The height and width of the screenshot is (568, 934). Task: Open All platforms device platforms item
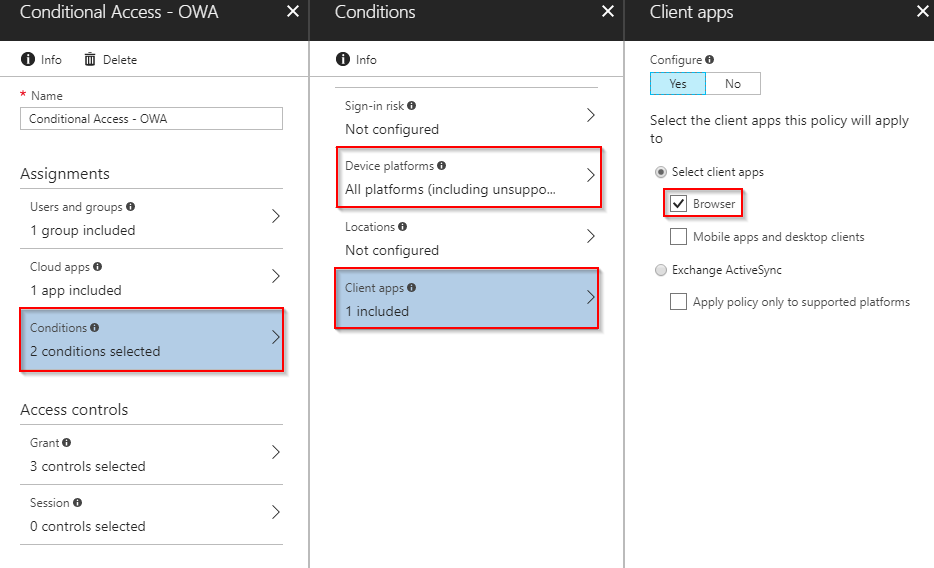(x=468, y=177)
